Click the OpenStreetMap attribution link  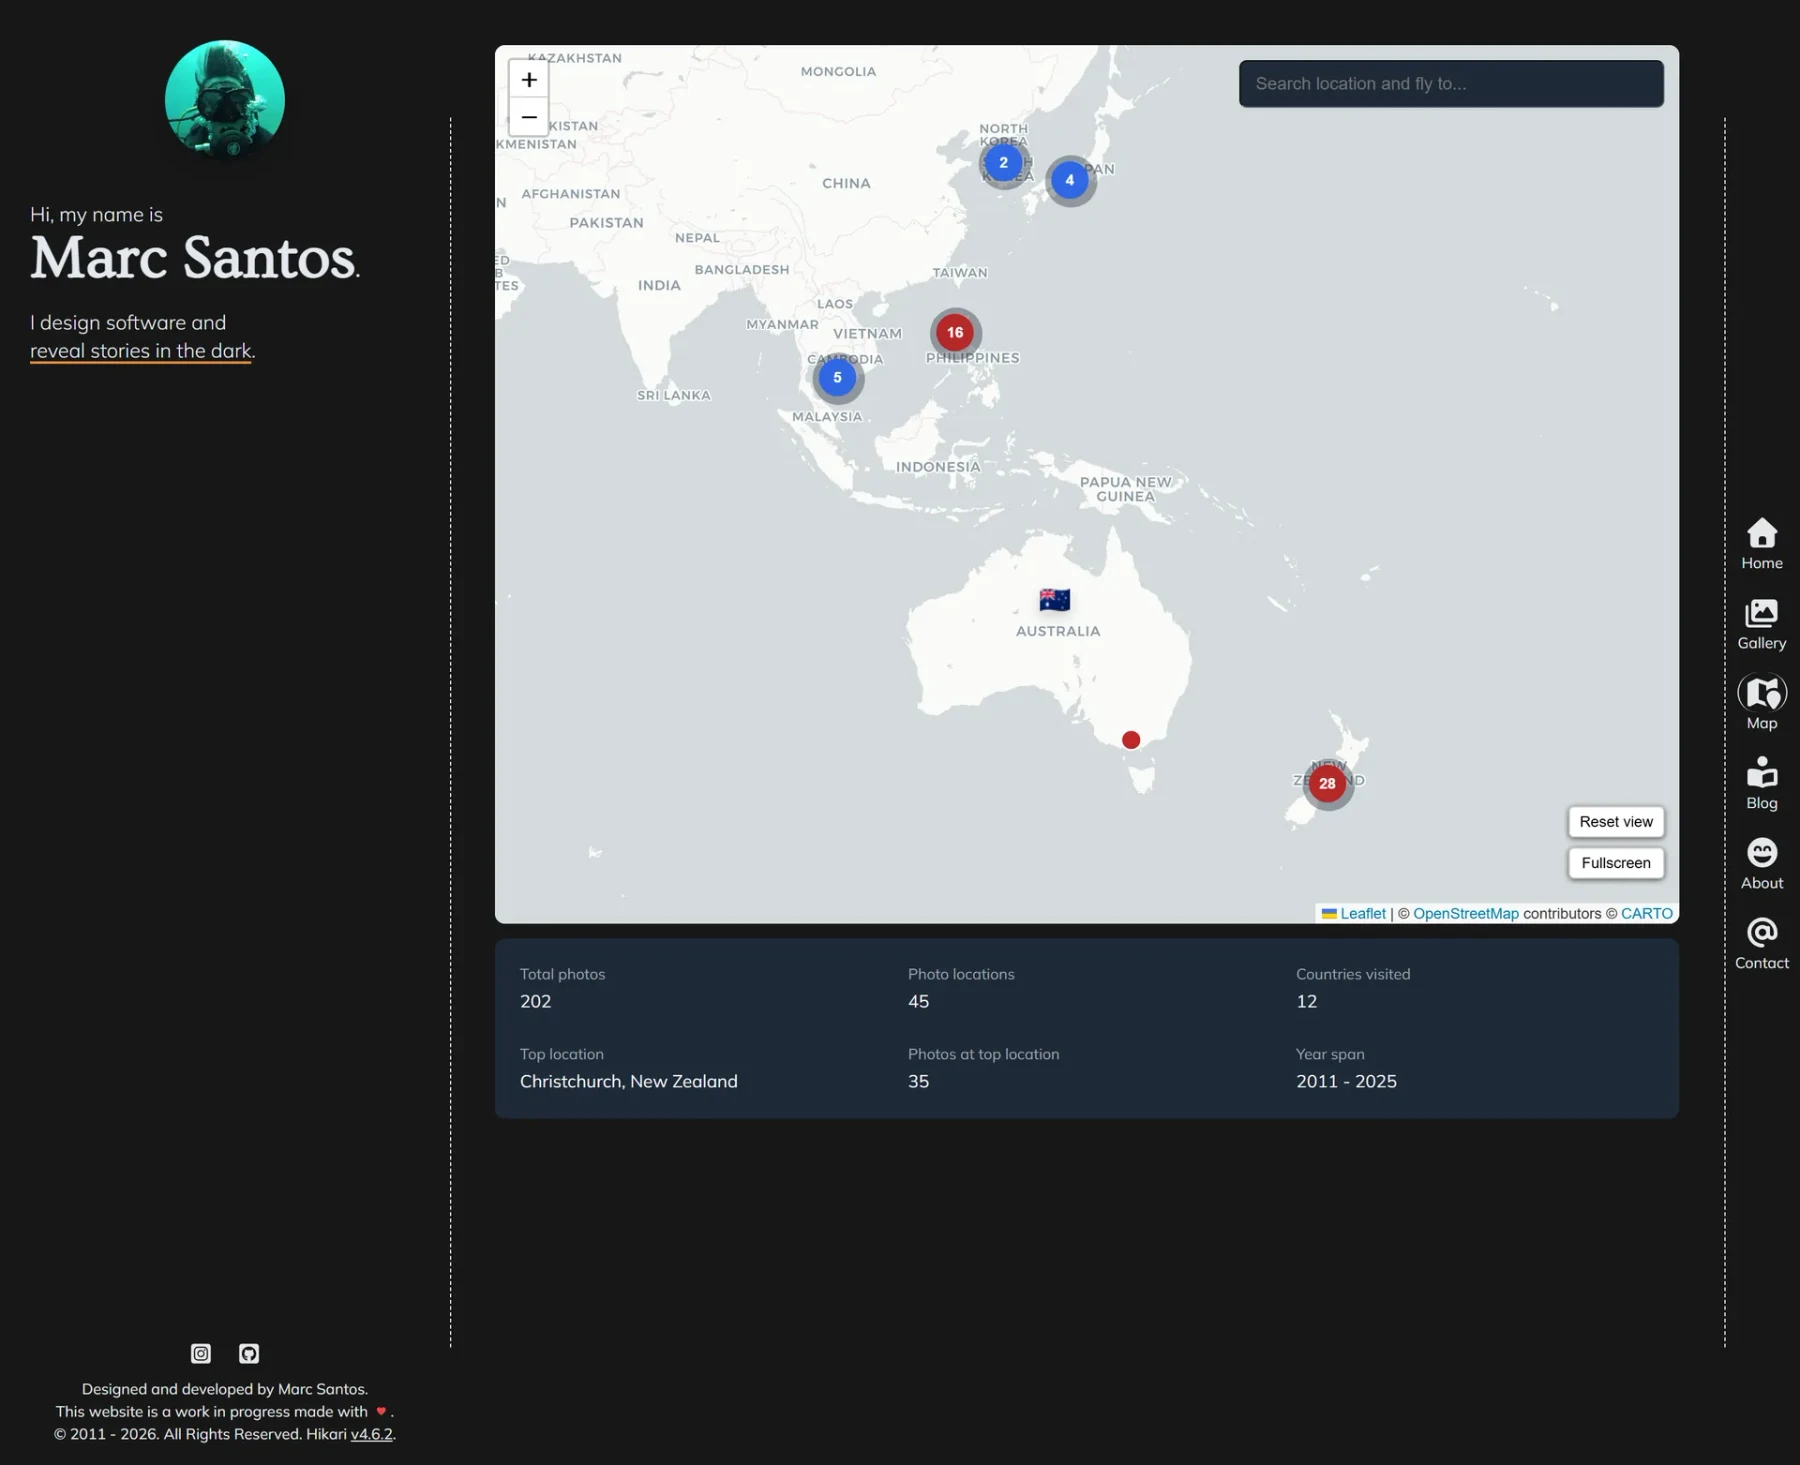click(x=1465, y=913)
